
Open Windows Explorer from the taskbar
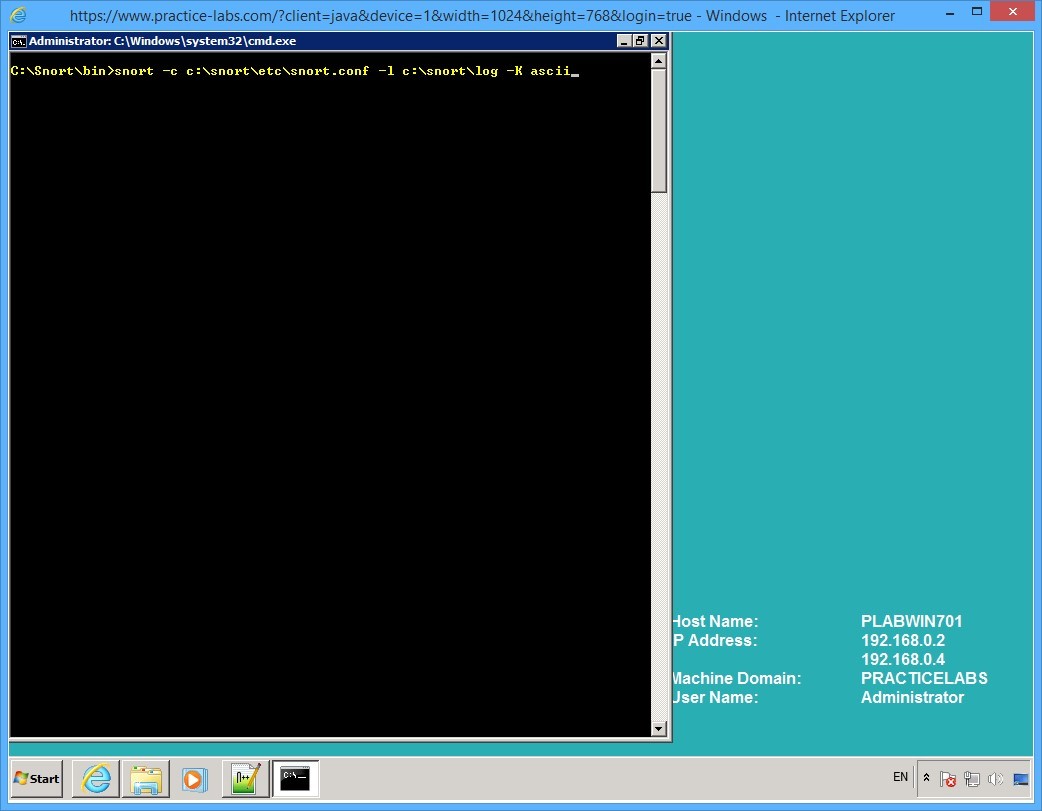tap(146, 778)
